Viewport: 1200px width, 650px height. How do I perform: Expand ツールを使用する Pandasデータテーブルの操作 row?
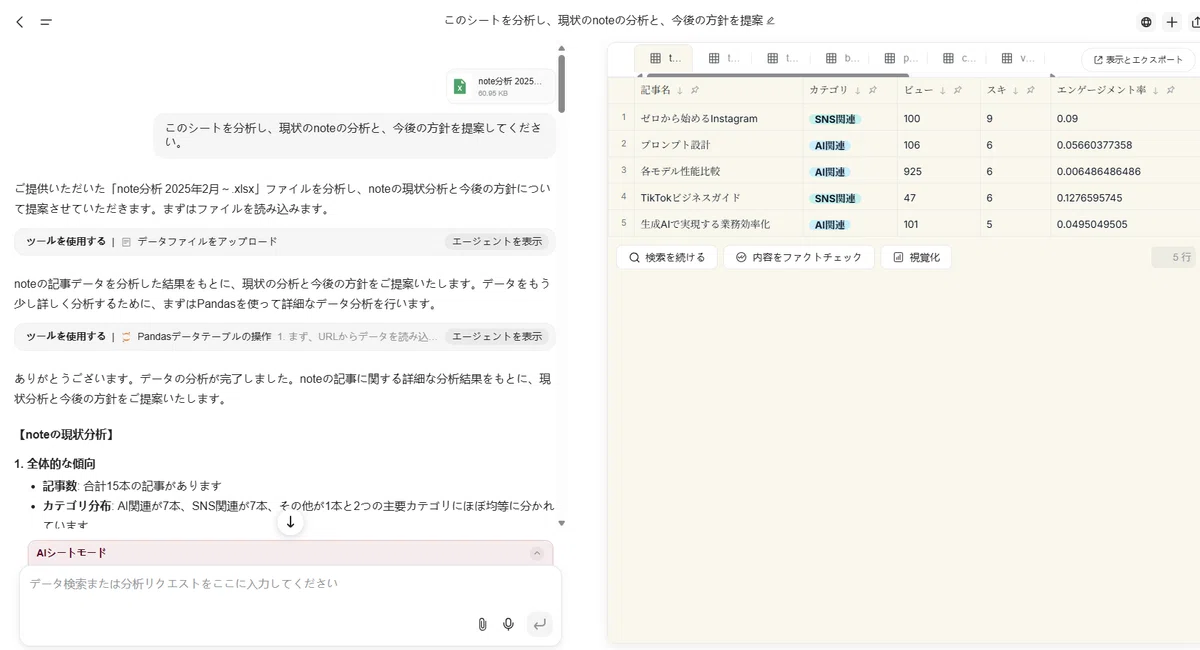point(285,336)
